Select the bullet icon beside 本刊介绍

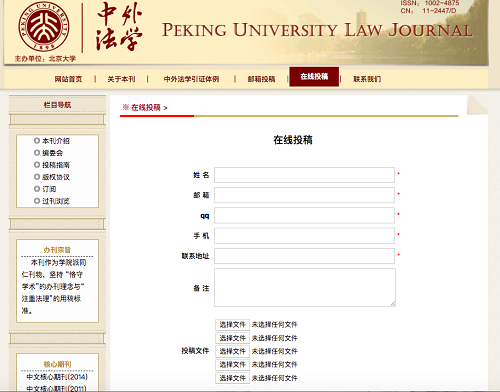(x=37, y=141)
